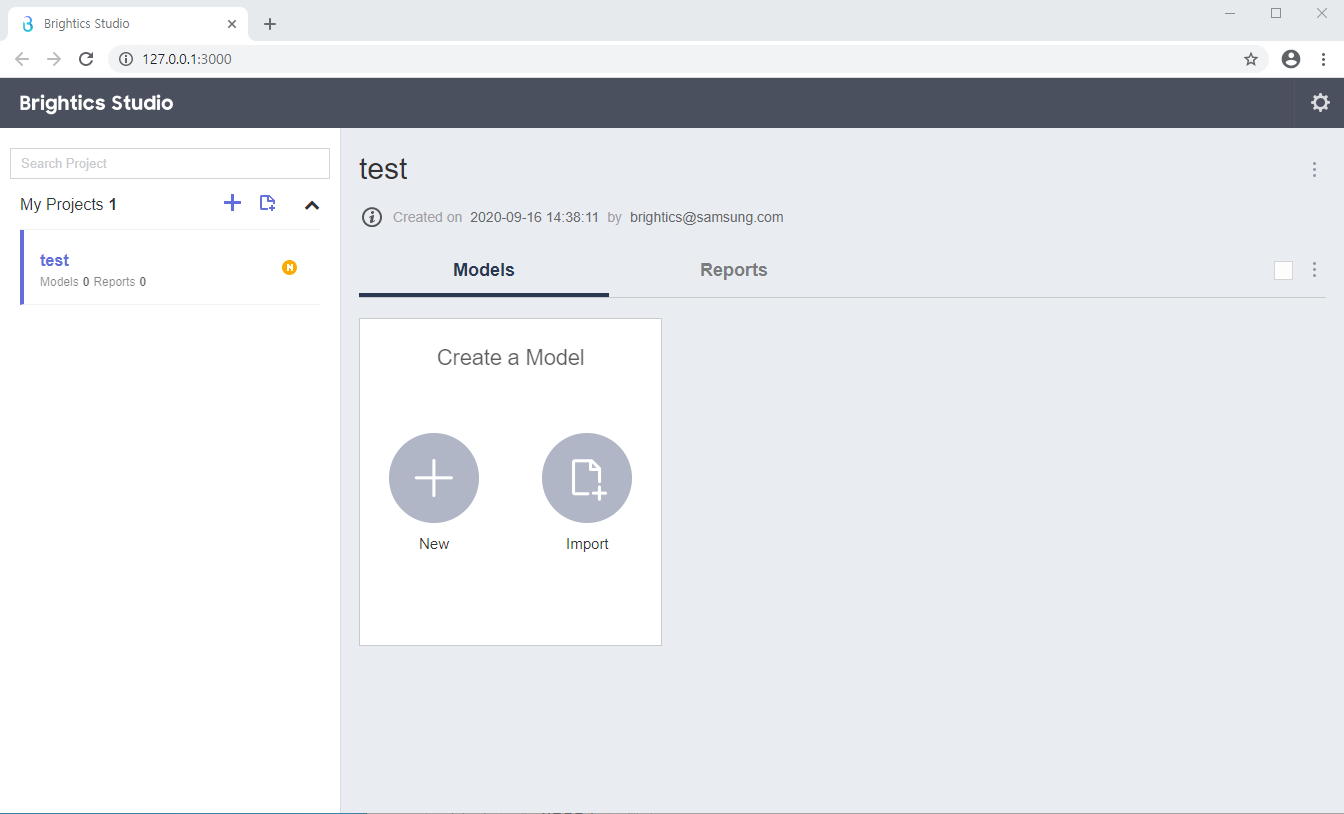Image resolution: width=1344 pixels, height=814 pixels.
Task: Open the Chrome three-dot menu
Action: (x=1323, y=59)
